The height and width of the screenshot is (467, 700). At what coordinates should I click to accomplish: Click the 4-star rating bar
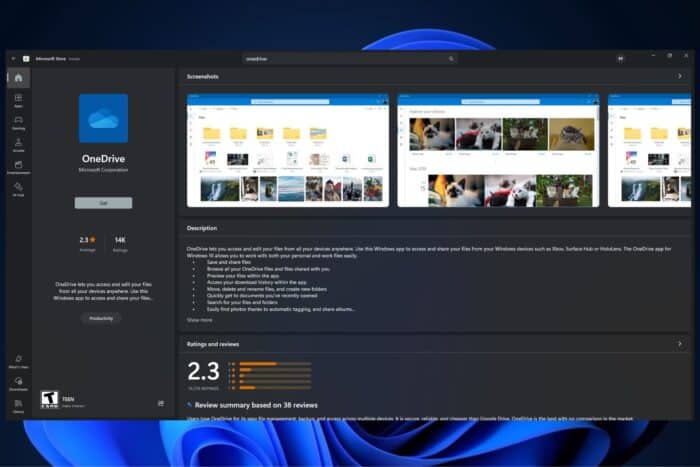[275, 370]
